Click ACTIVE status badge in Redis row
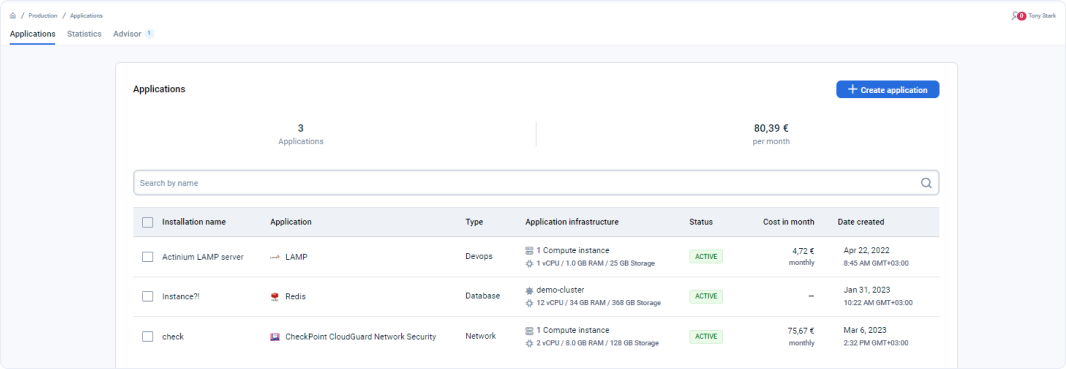Screen dimensions: 1066x369 [706, 297]
